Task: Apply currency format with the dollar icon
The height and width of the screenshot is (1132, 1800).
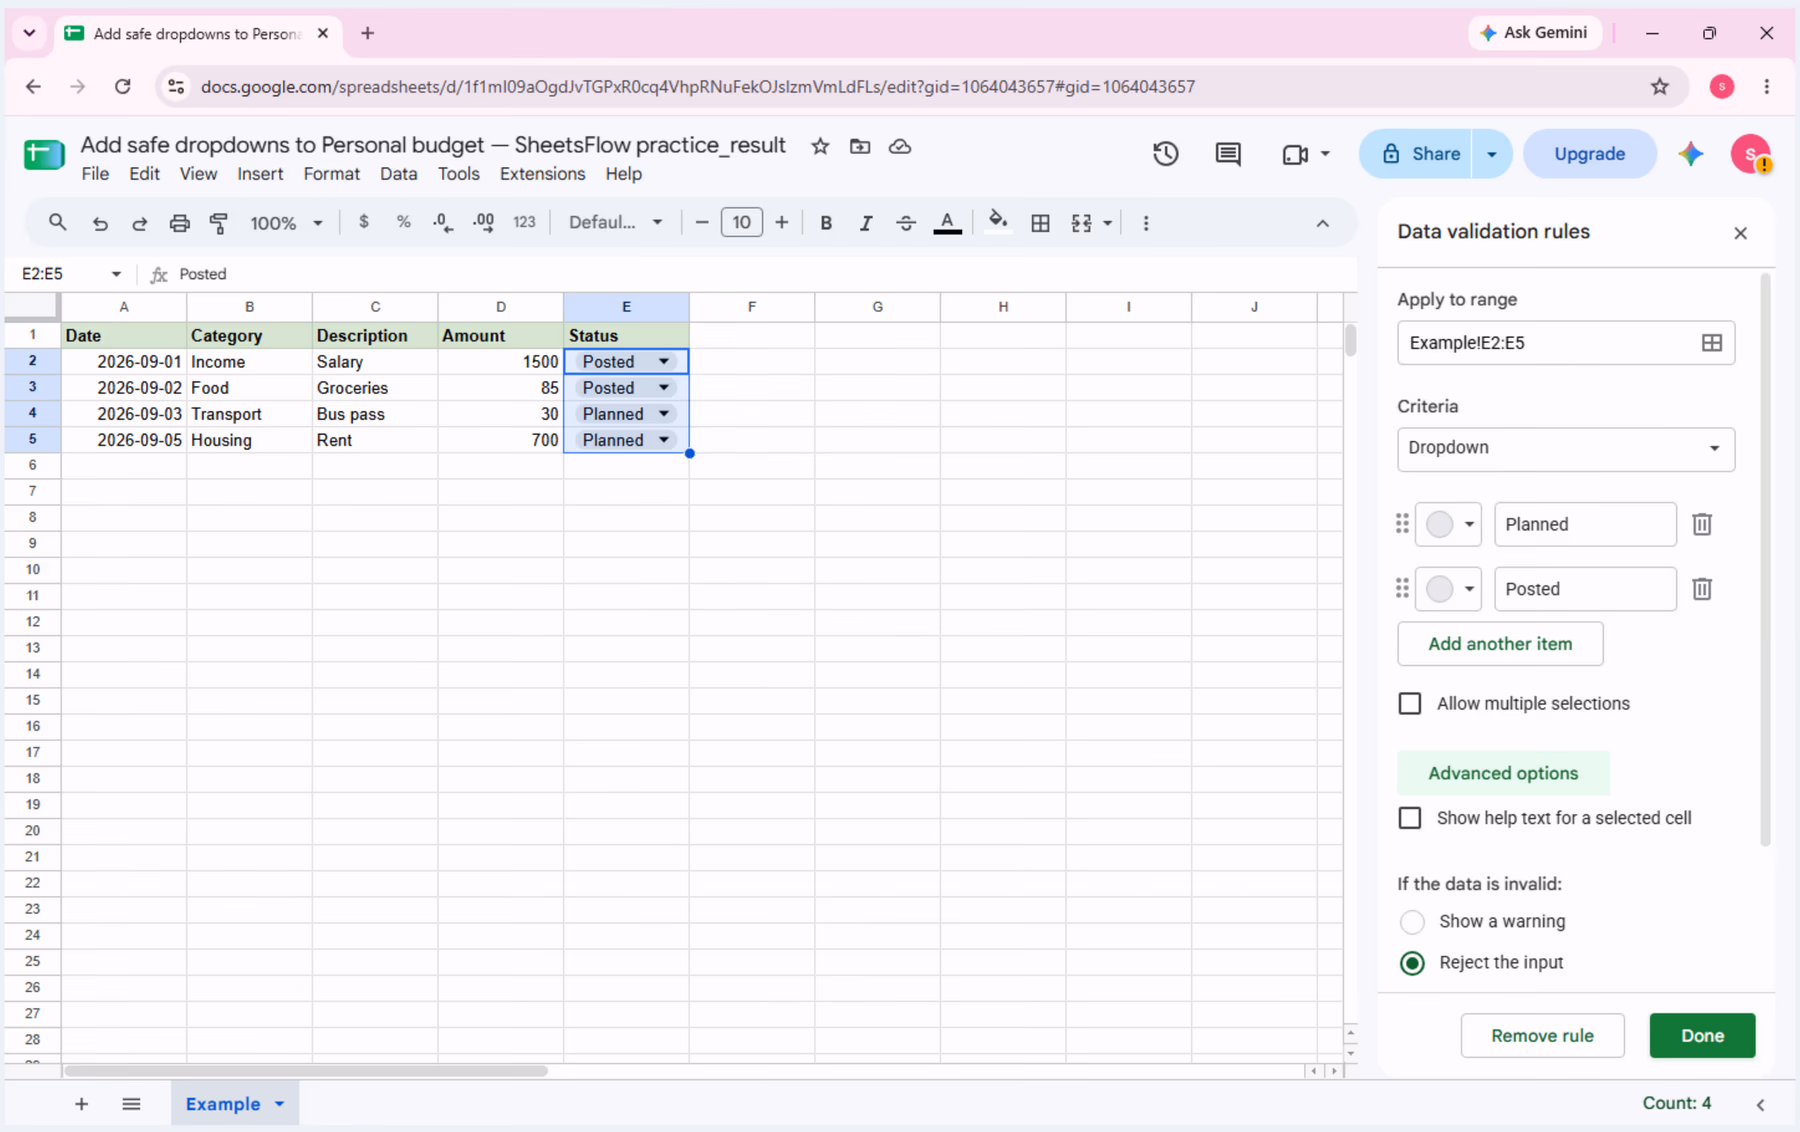Action: pyautogui.click(x=364, y=222)
